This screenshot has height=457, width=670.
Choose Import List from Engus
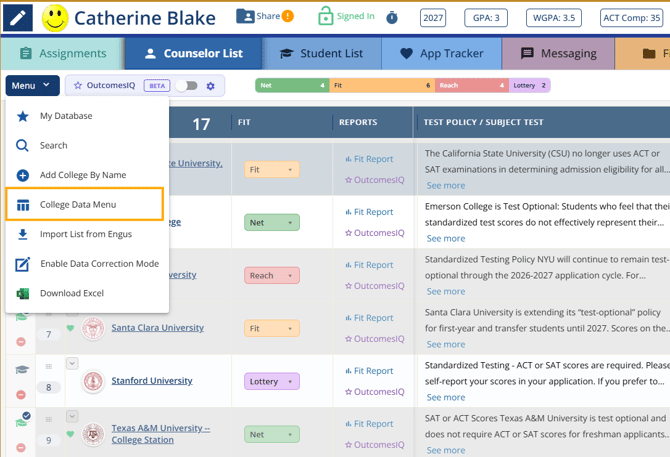85,234
